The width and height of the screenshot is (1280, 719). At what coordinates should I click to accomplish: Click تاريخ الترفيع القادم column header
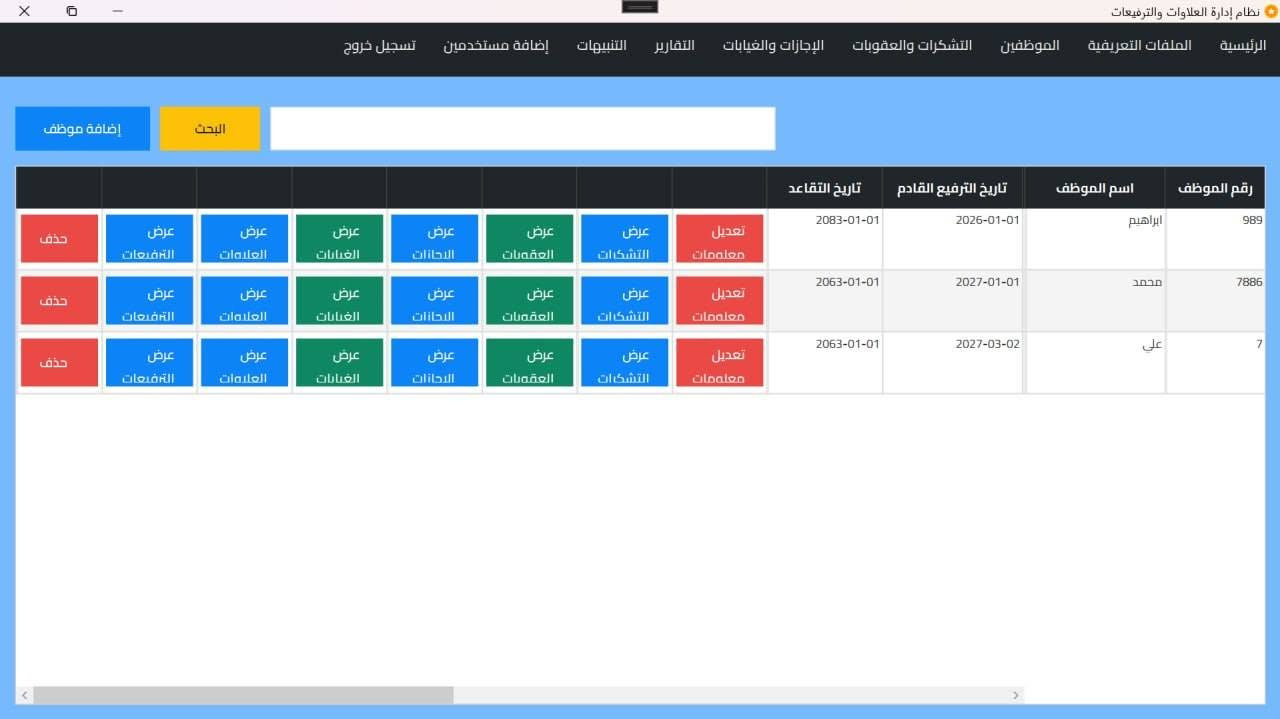tap(953, 188)
